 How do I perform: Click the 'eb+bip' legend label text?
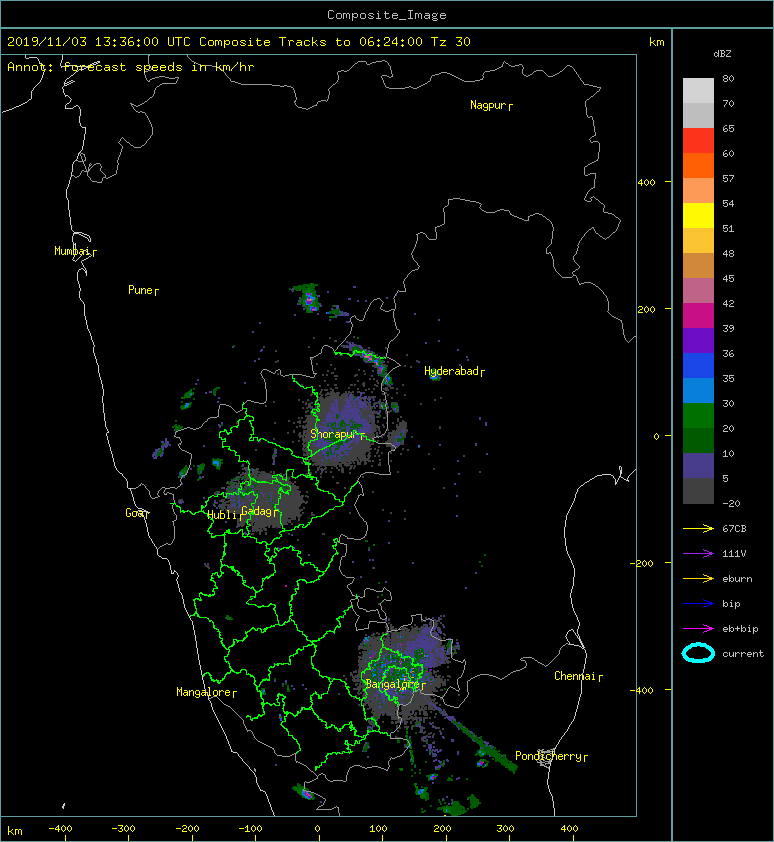tap(740, 628)
